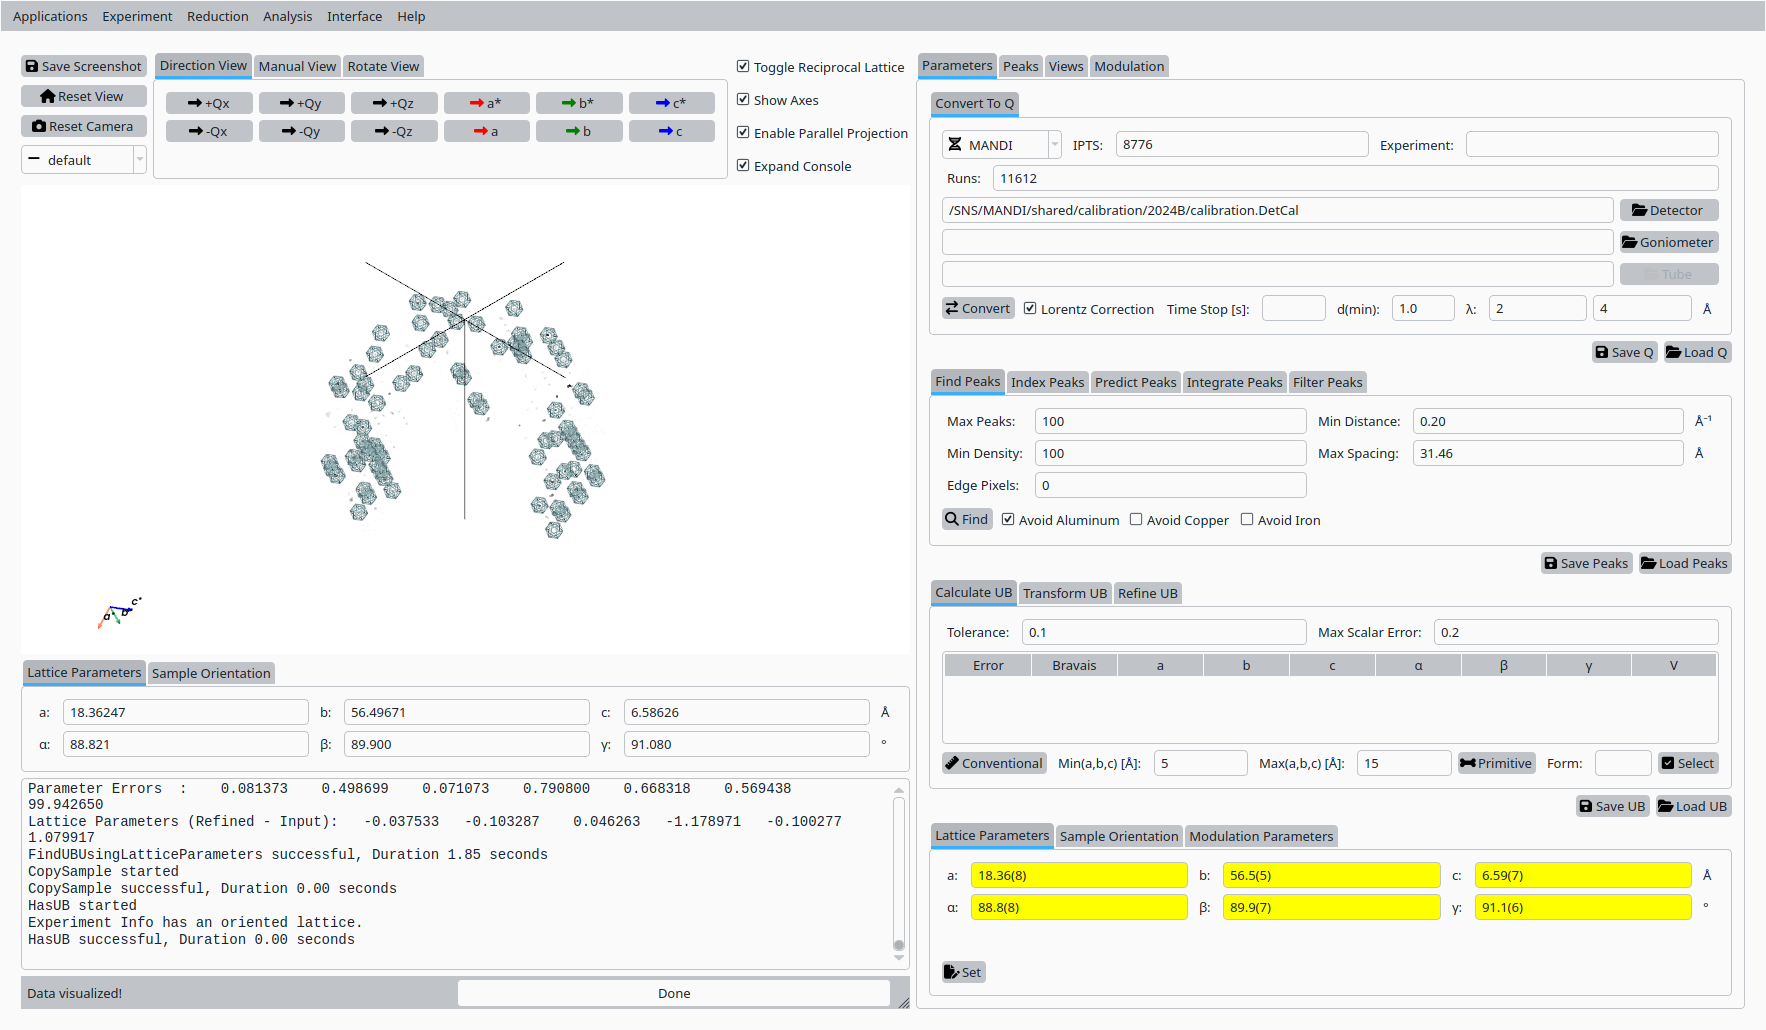This screenshot has height=1030, width=1766.
Task: Reset the view with home icon
Action: pyautogui.click(x=84, y=96)
